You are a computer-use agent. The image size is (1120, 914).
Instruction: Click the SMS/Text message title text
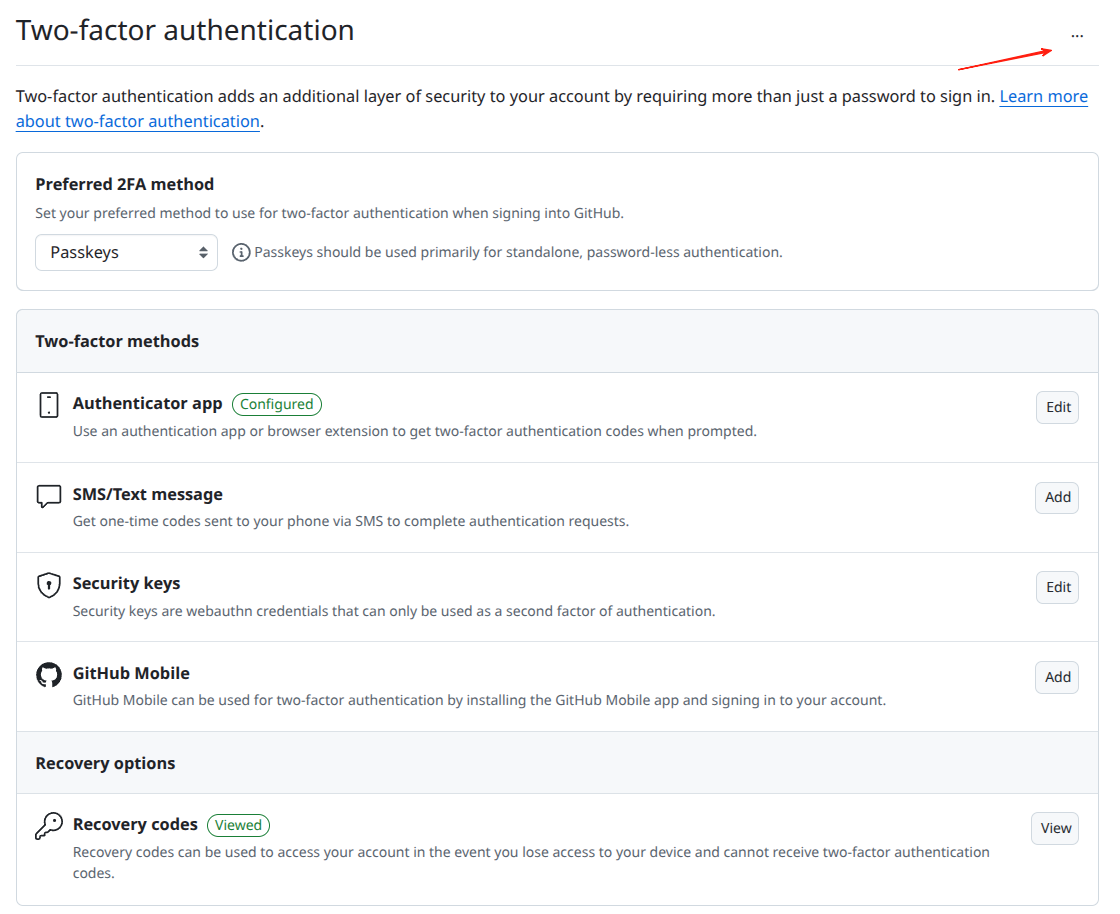[x=148, y=494]
